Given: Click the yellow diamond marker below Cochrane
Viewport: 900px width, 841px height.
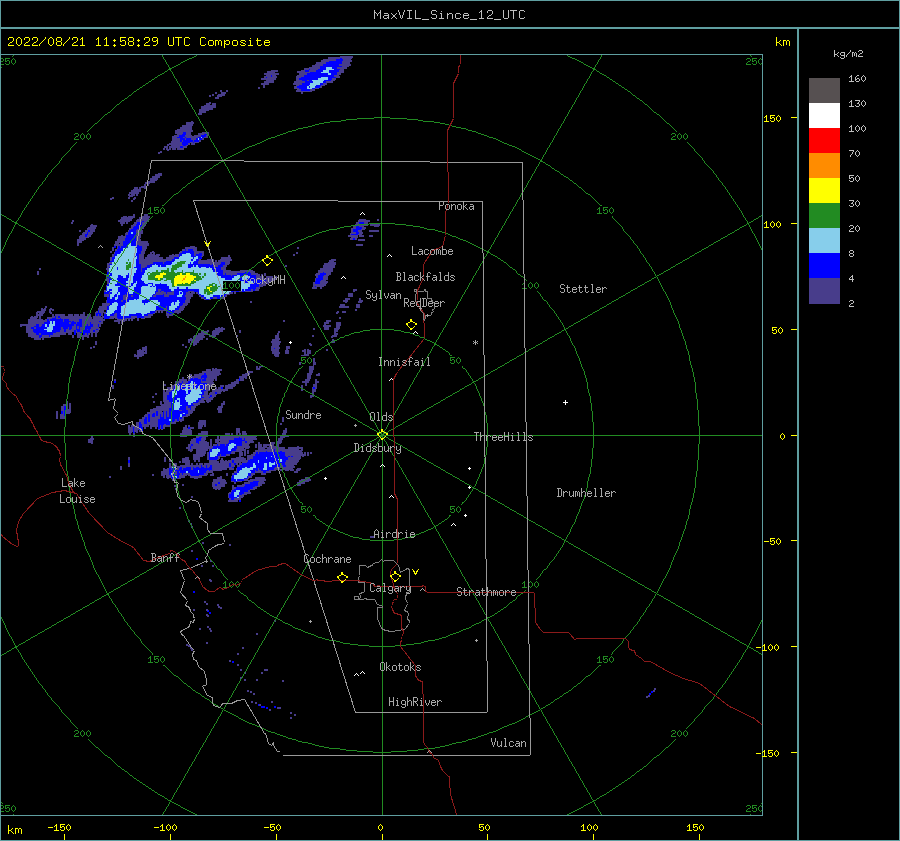Looking at the screenshot, I should 342,578.
